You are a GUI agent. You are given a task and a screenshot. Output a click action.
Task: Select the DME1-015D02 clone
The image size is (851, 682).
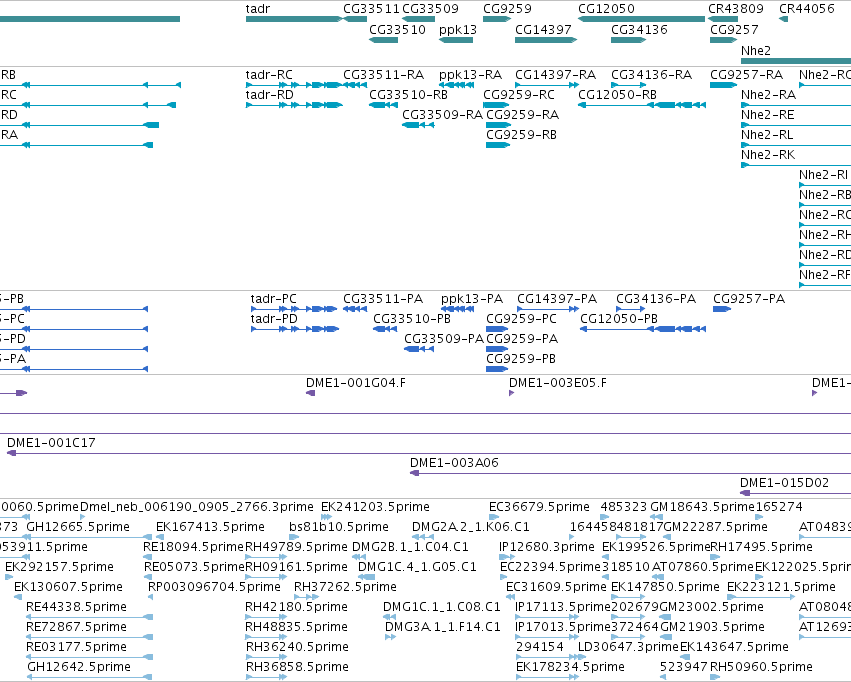coord(796,494)
